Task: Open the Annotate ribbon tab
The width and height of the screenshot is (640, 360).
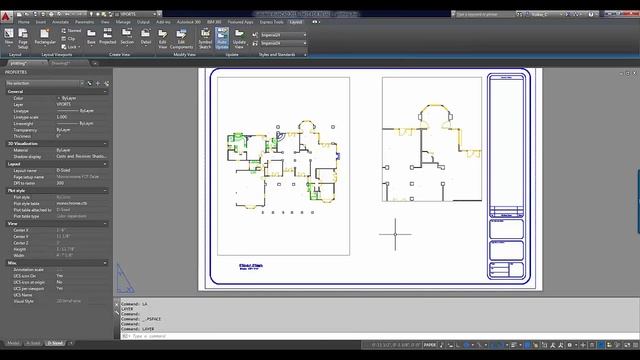Action: coord(60,22)
